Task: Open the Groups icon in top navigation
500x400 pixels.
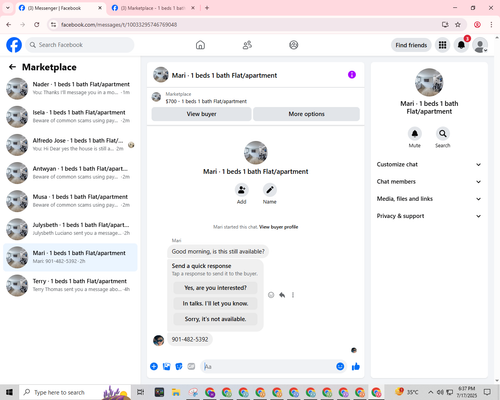Action: coord(294,45)
